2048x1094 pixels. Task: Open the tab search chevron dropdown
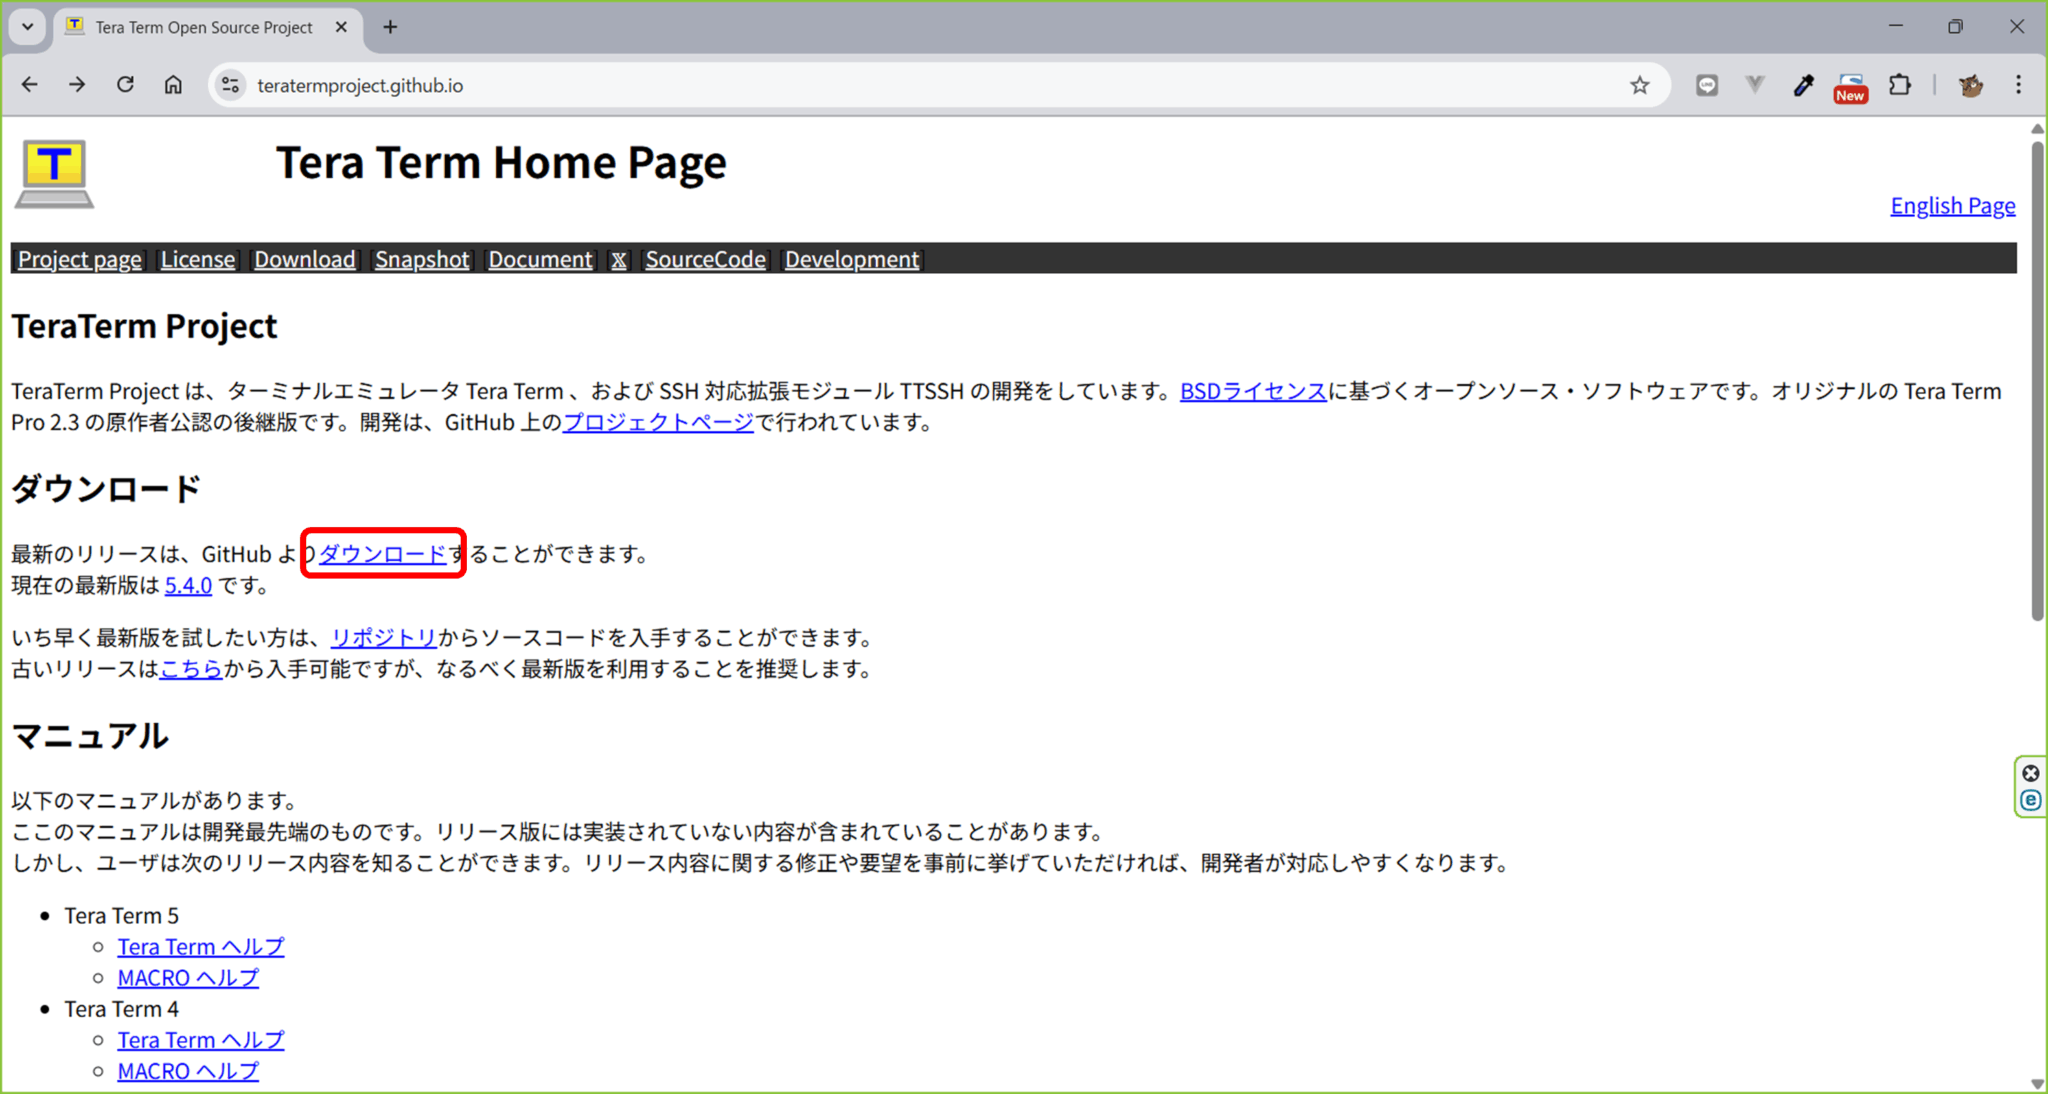click(27, 27)
